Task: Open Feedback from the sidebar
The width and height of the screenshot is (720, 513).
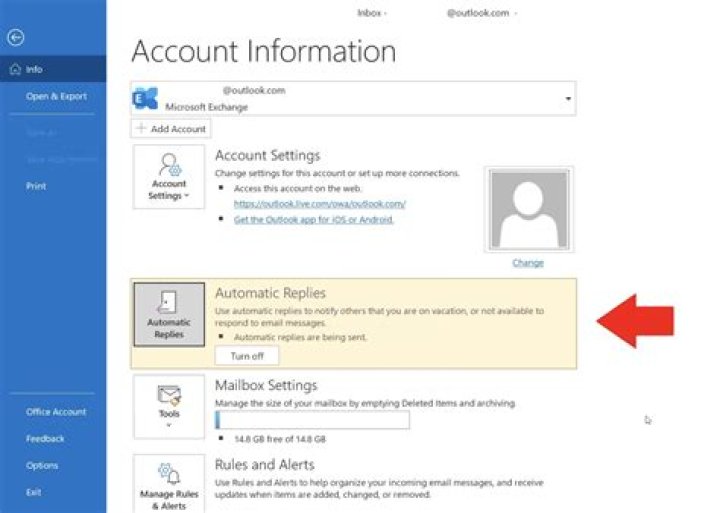Action: [x=45, y=439]
